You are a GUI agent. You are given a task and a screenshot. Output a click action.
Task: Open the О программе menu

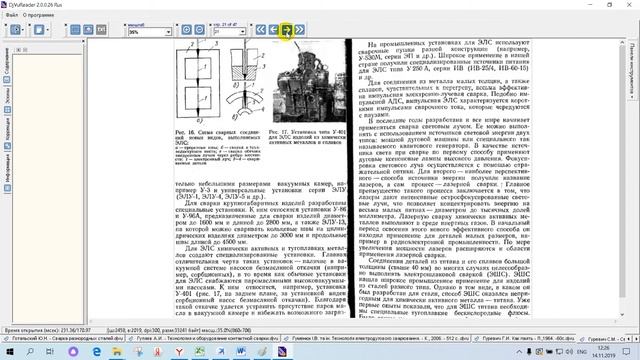[x=38, y=15]
